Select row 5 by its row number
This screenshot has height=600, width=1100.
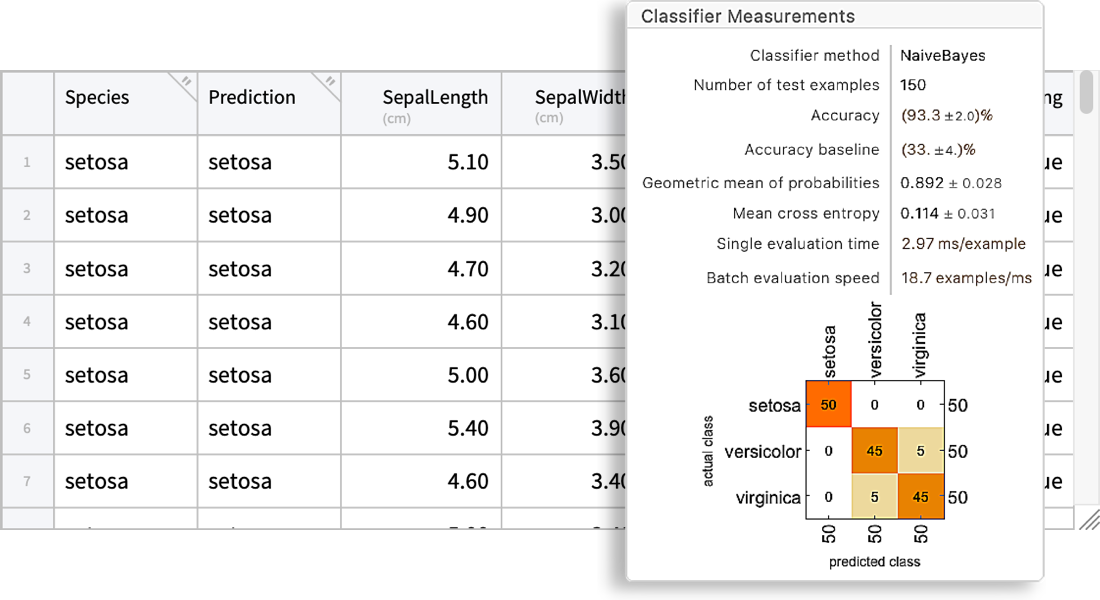pyautogui.click(x=27, y=375)
